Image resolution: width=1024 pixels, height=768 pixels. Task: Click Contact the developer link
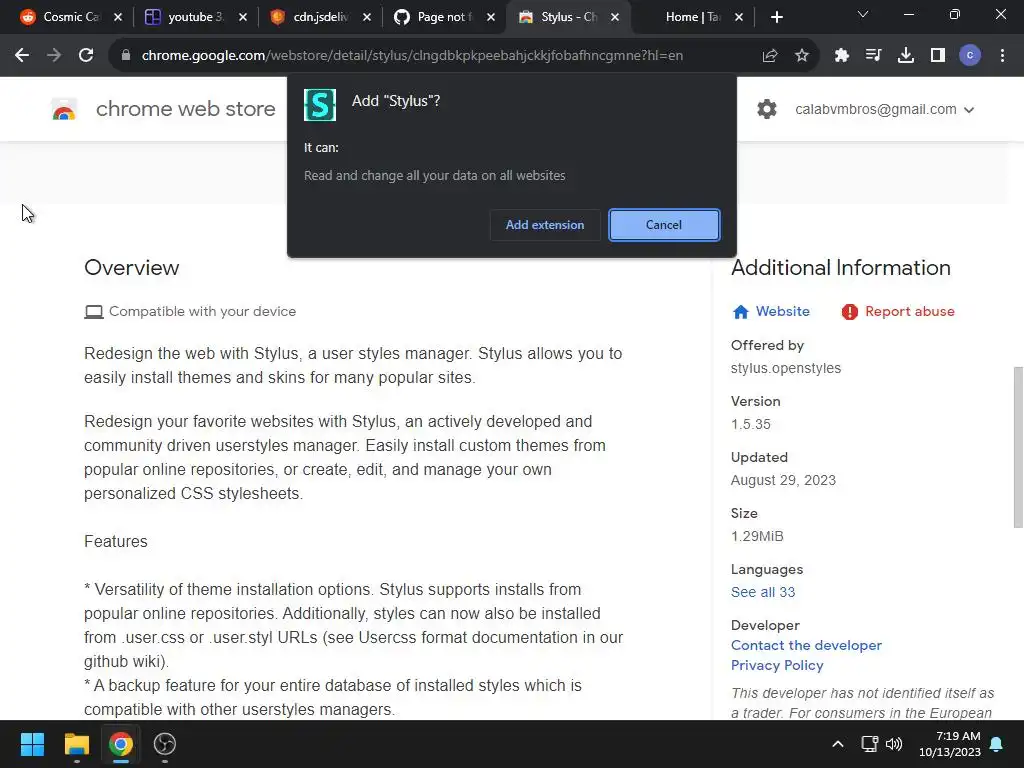[x=807, y=645]
